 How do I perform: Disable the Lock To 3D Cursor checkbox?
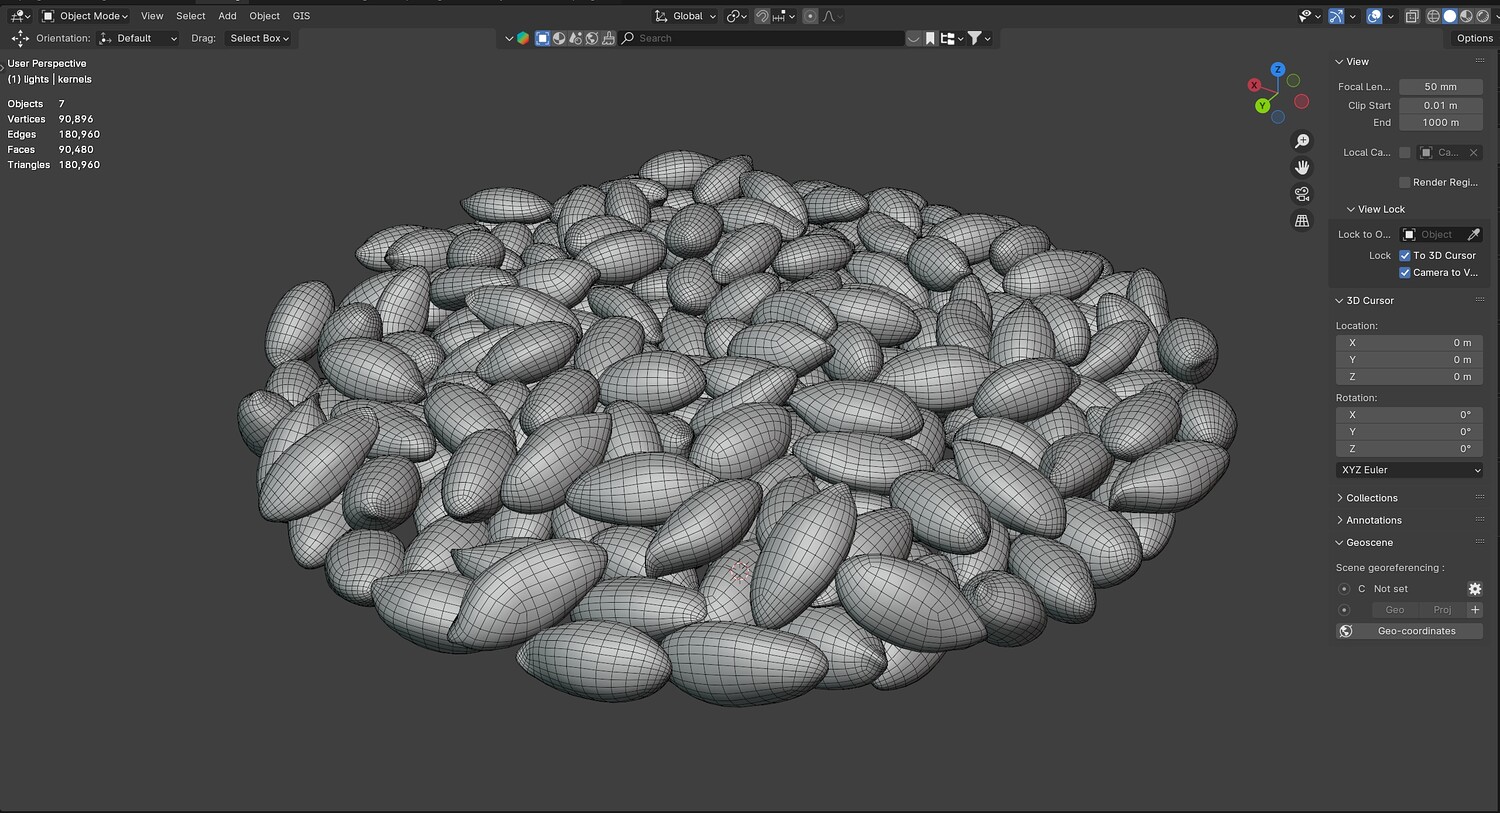[1405, 256]
